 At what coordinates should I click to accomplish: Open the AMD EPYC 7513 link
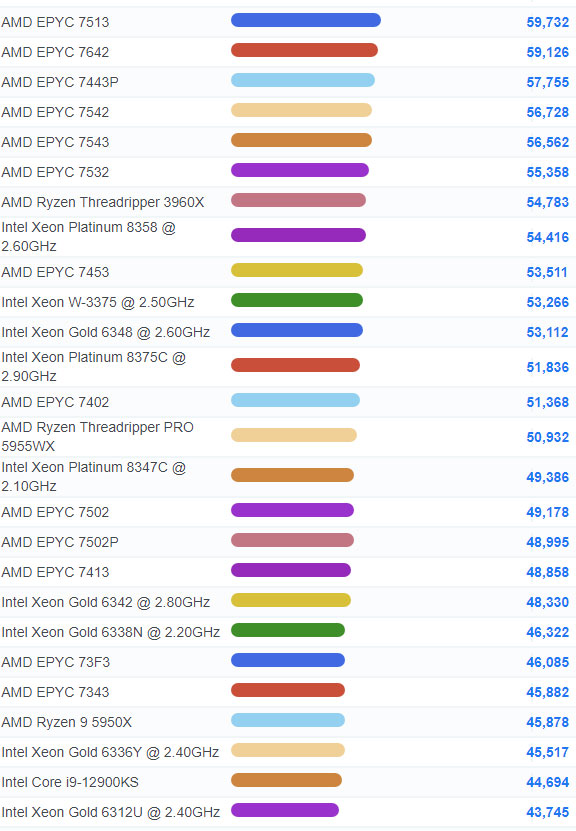click(x=55, y=22)
